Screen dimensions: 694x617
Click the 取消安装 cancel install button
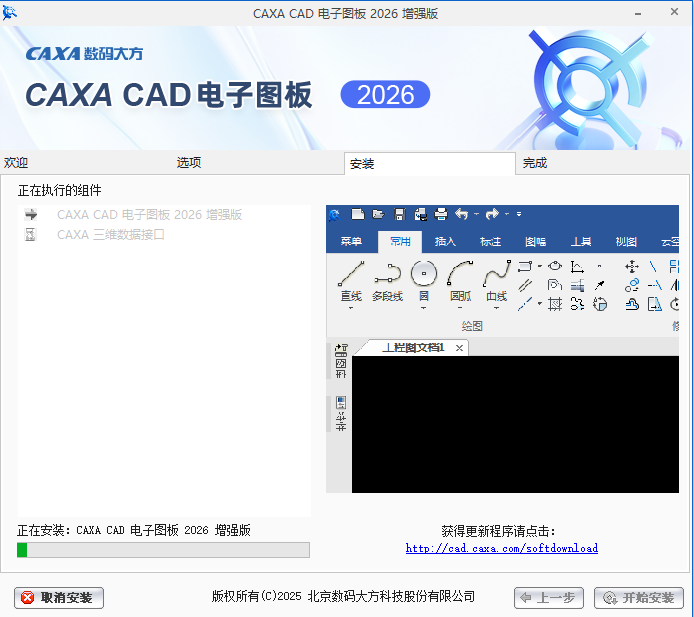point(59,598)
